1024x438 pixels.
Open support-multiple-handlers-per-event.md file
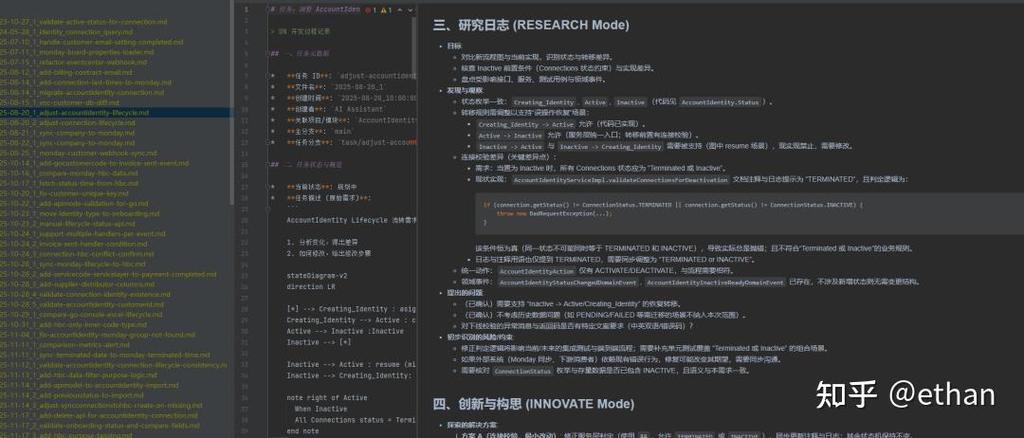click(82, 234)
